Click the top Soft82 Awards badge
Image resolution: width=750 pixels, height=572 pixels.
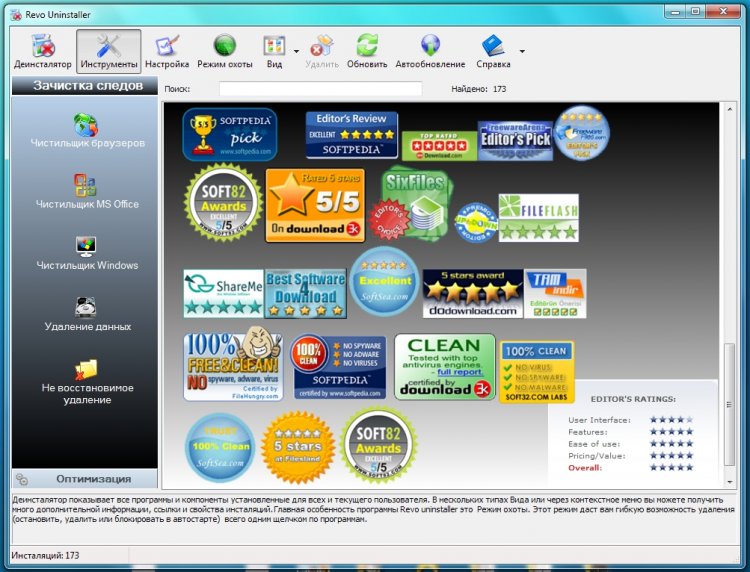(x=223, y=202)
